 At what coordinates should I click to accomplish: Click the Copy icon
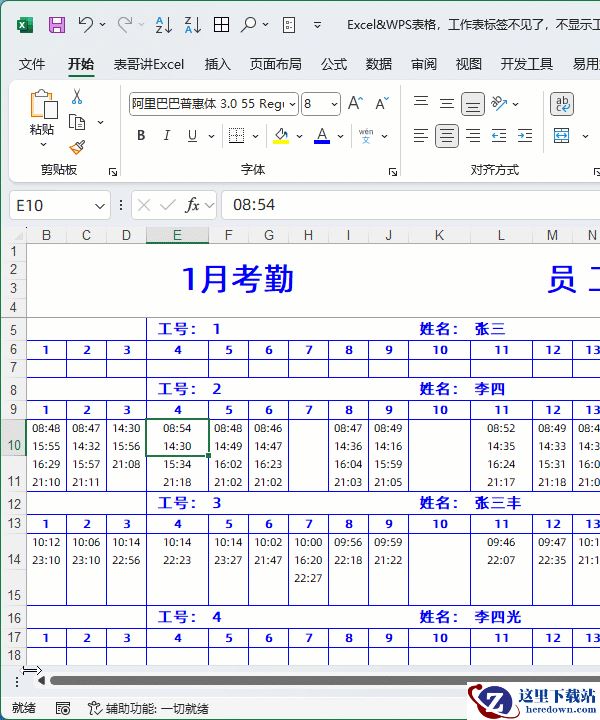(x=77, y=122)
